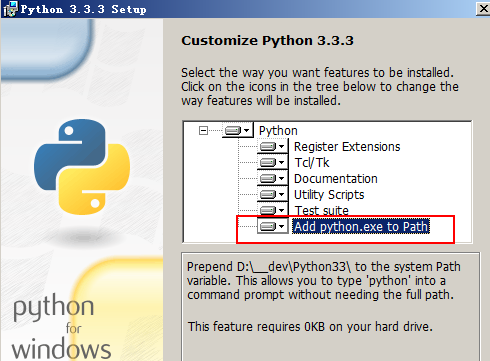
Task: Select the Utility Scripts feature label
Action: pyautogui.click(x=329, y=195)
